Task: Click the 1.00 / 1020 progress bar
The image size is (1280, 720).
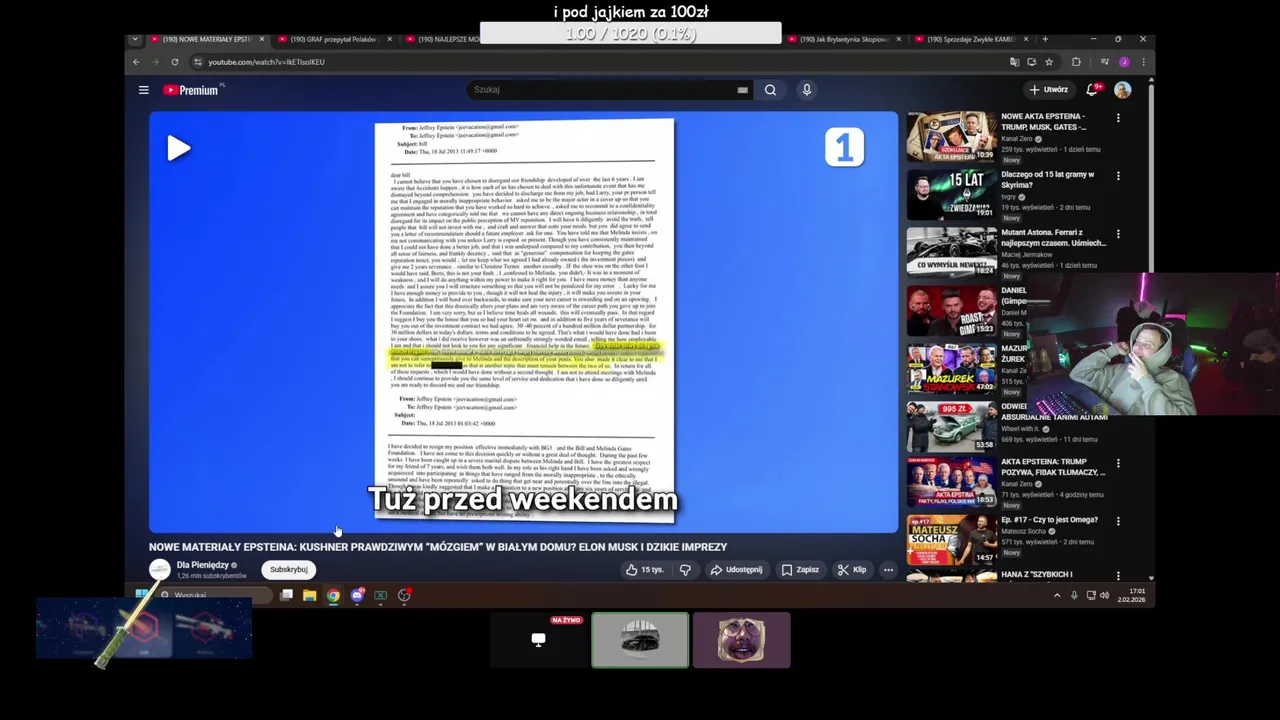Action: pos(630,34)
